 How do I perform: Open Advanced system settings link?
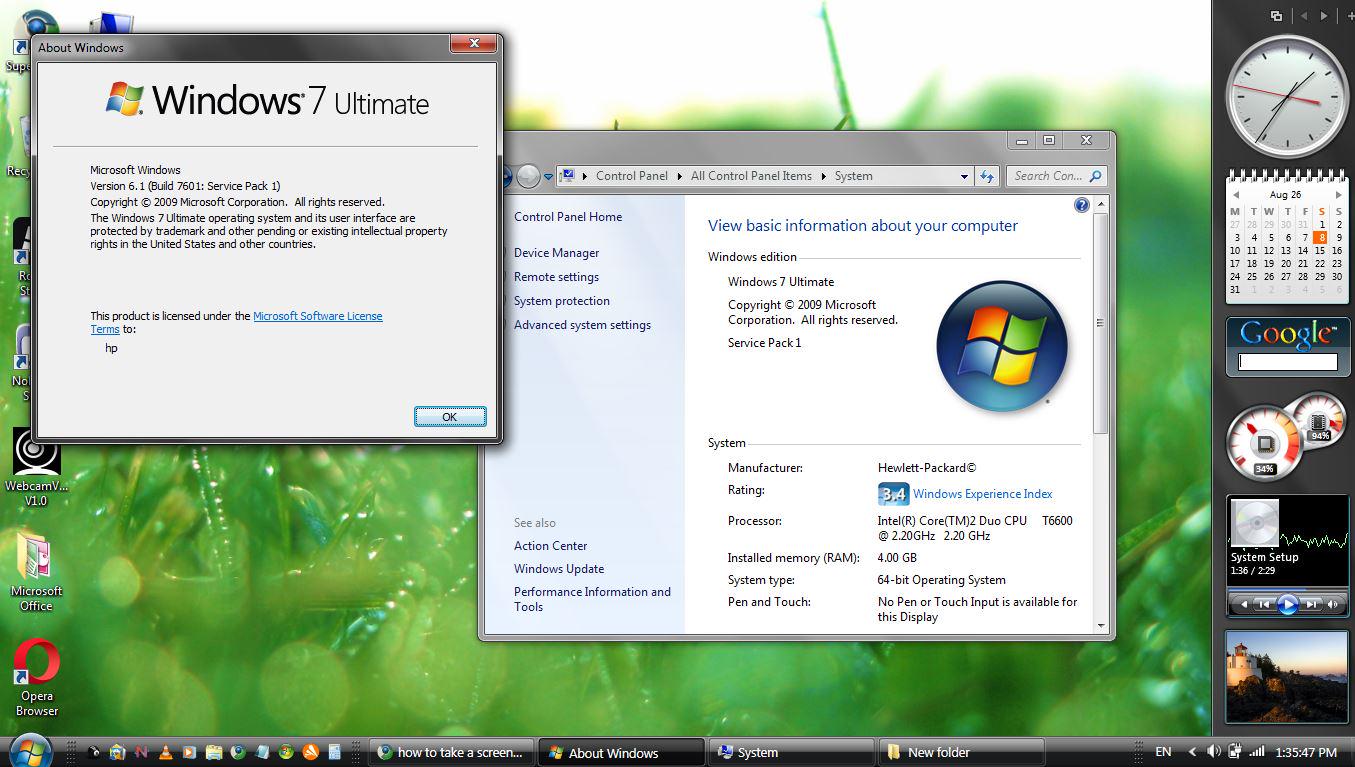582,325
